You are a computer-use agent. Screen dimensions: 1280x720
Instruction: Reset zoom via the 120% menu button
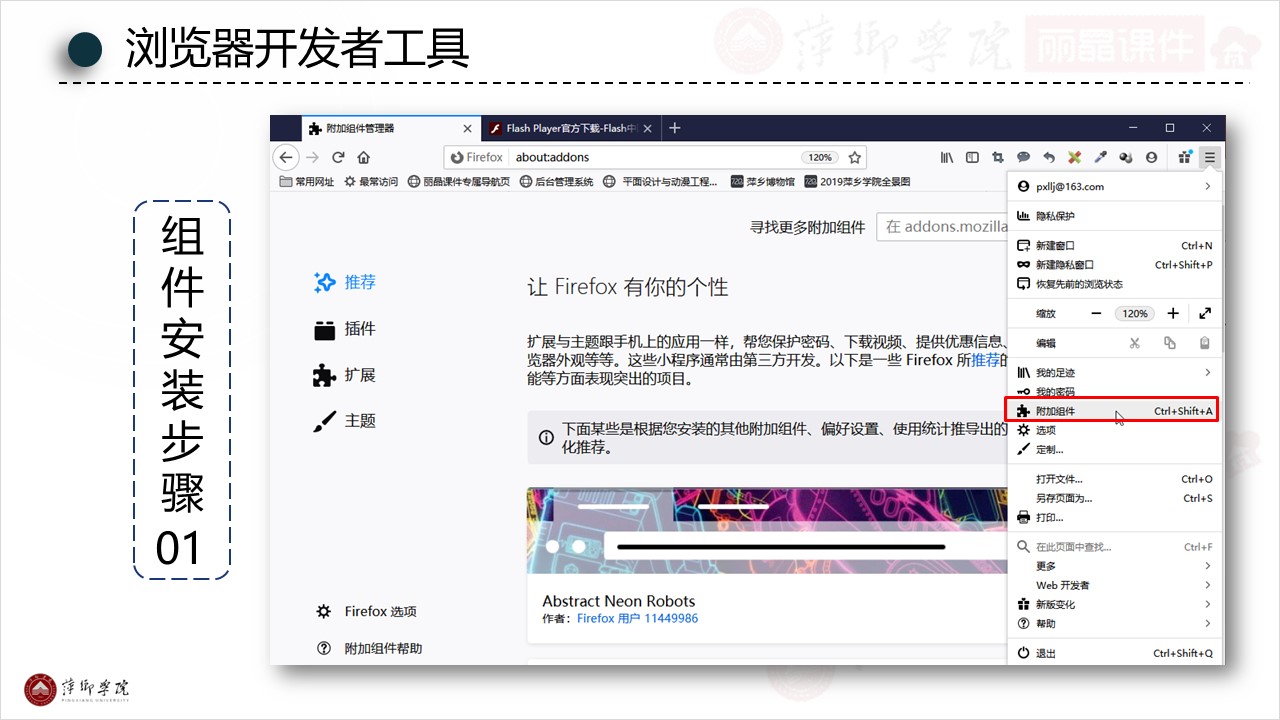pos(1135,314)
